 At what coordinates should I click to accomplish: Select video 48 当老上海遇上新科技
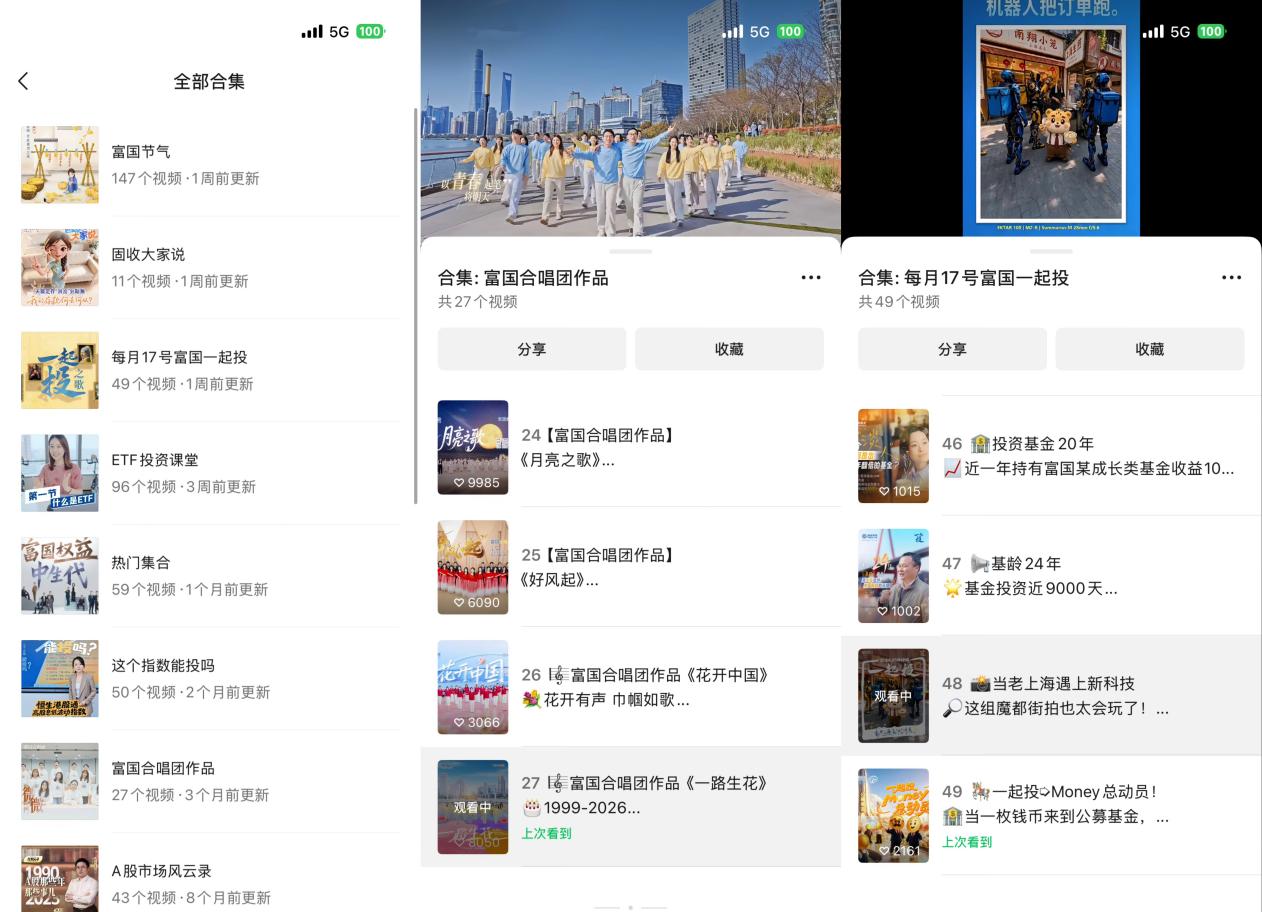(x=1052, y=696)
